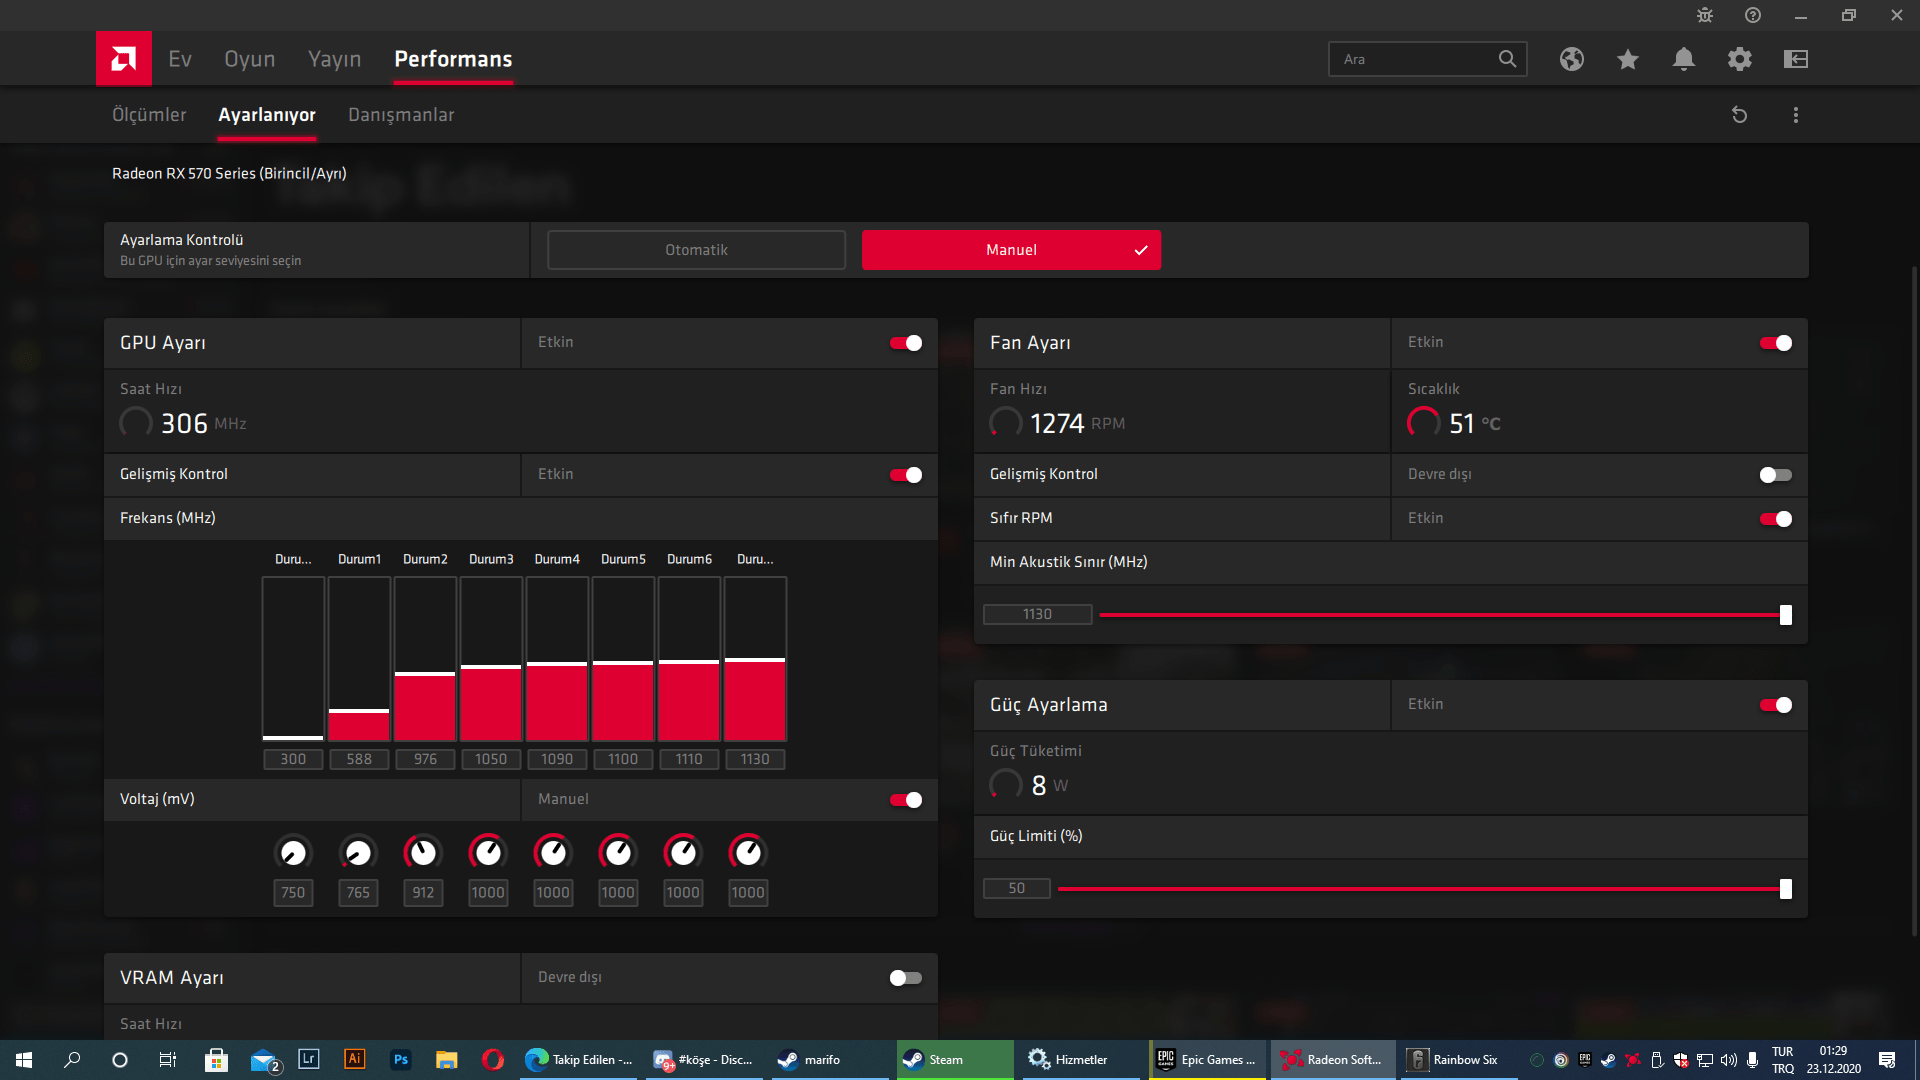Viewport: 1920px width, 1080px height.
Task: Open favorites star icon
Action: point(1627,59)
